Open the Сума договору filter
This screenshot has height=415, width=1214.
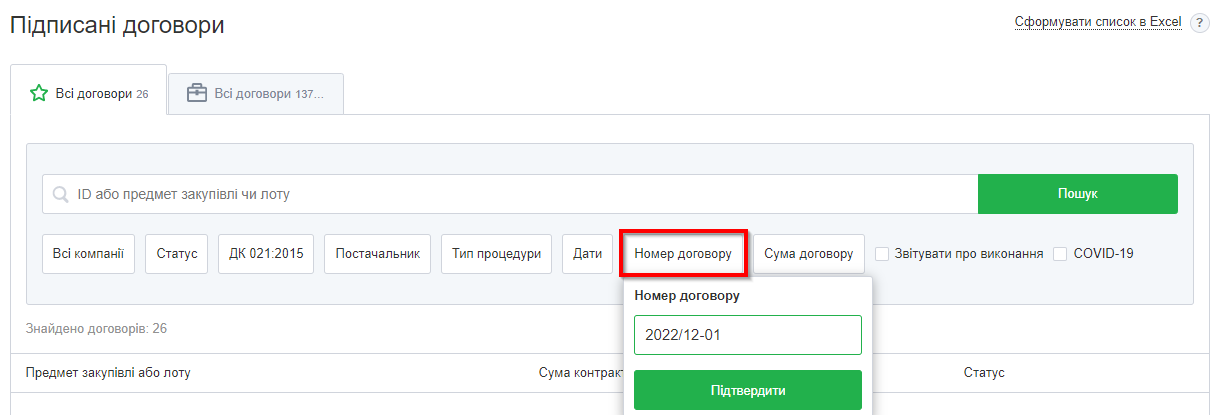pos(808,254)
